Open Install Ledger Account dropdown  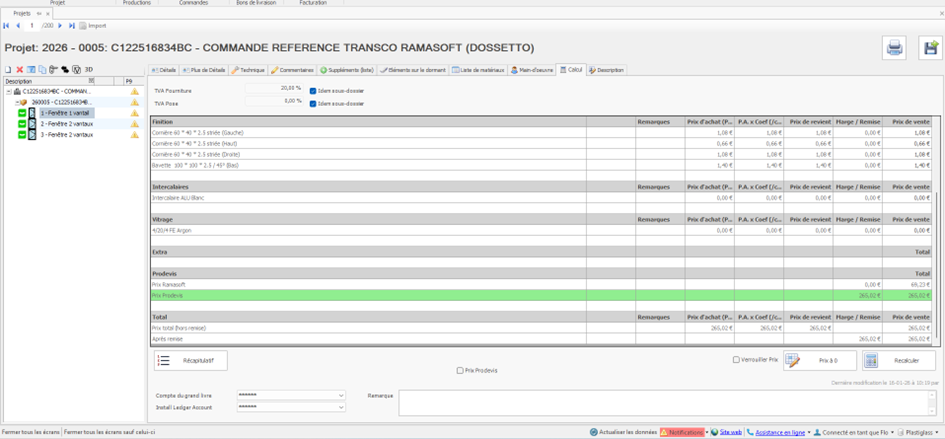[341, 407]
